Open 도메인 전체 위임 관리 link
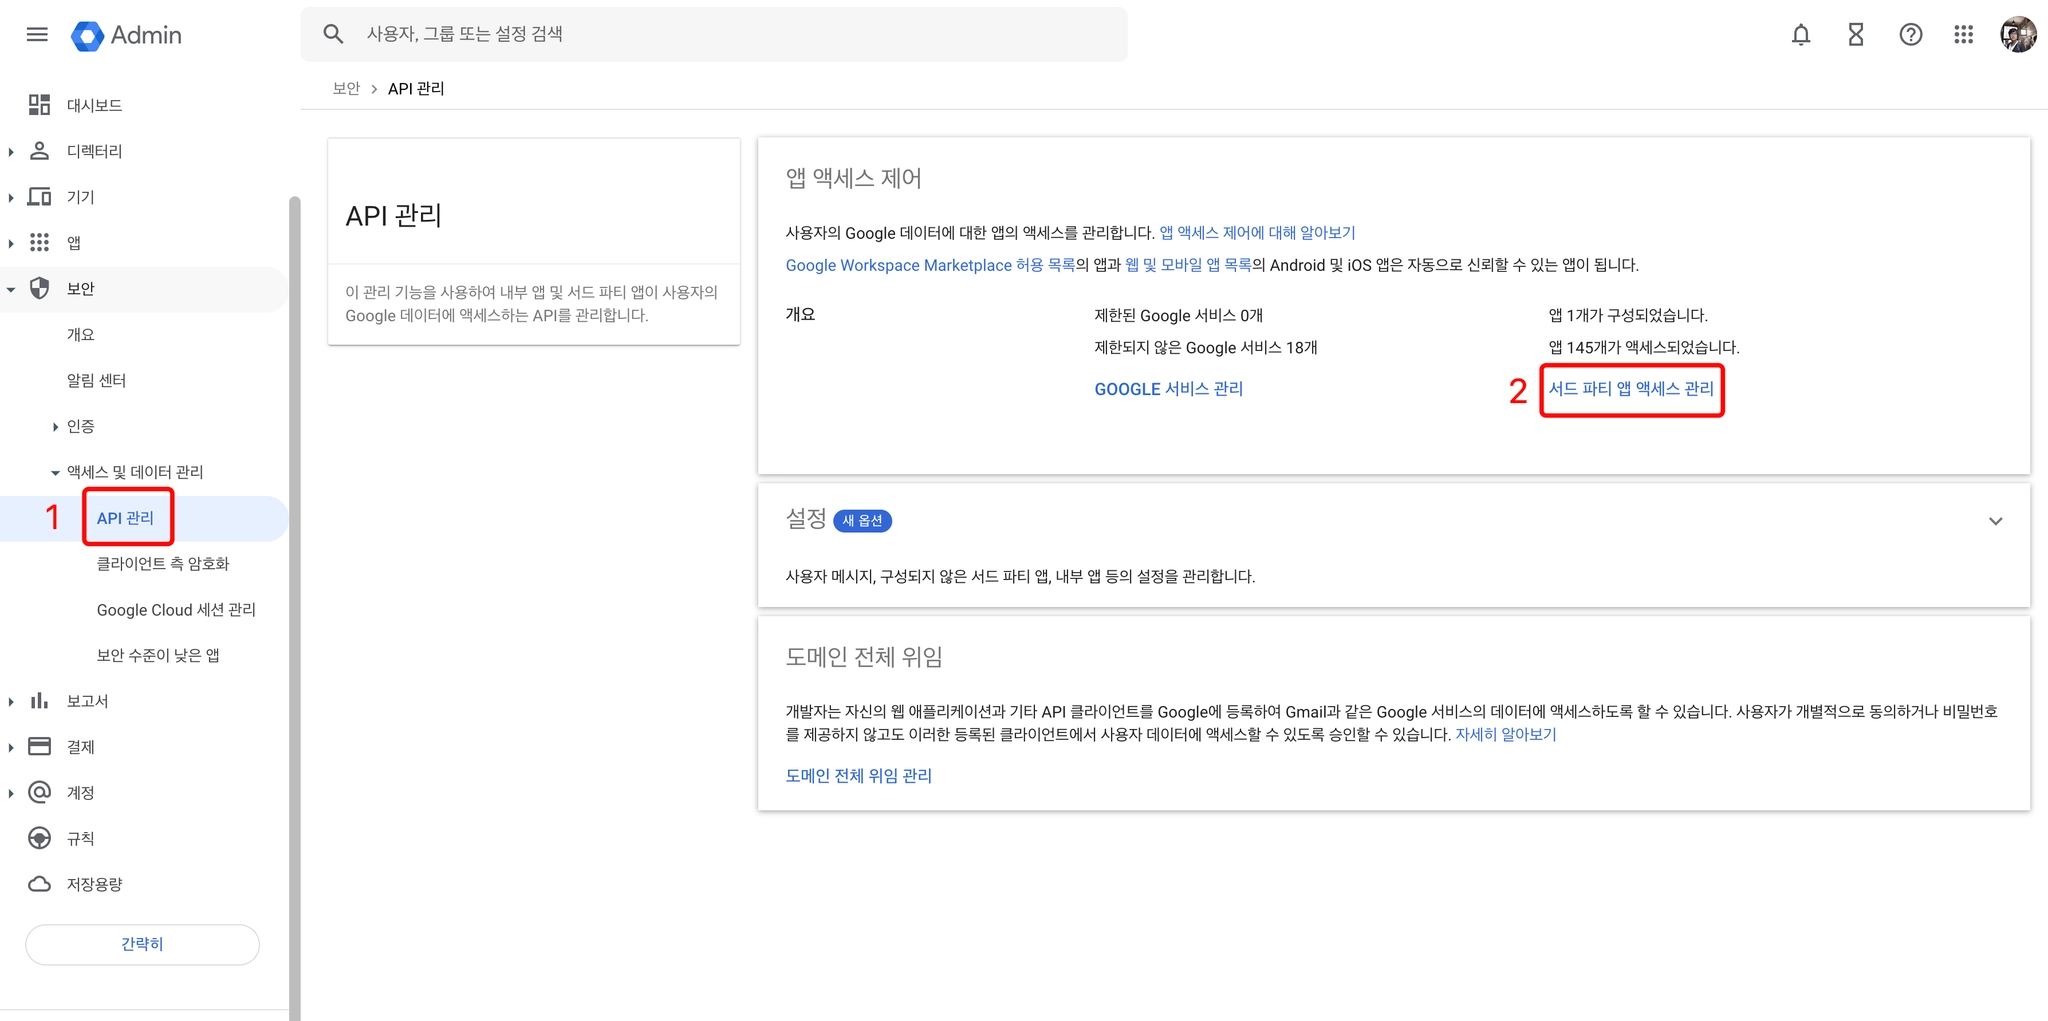Viewport: 2048px width, 1021px height. pyautogui.click(x=858, y=776)
